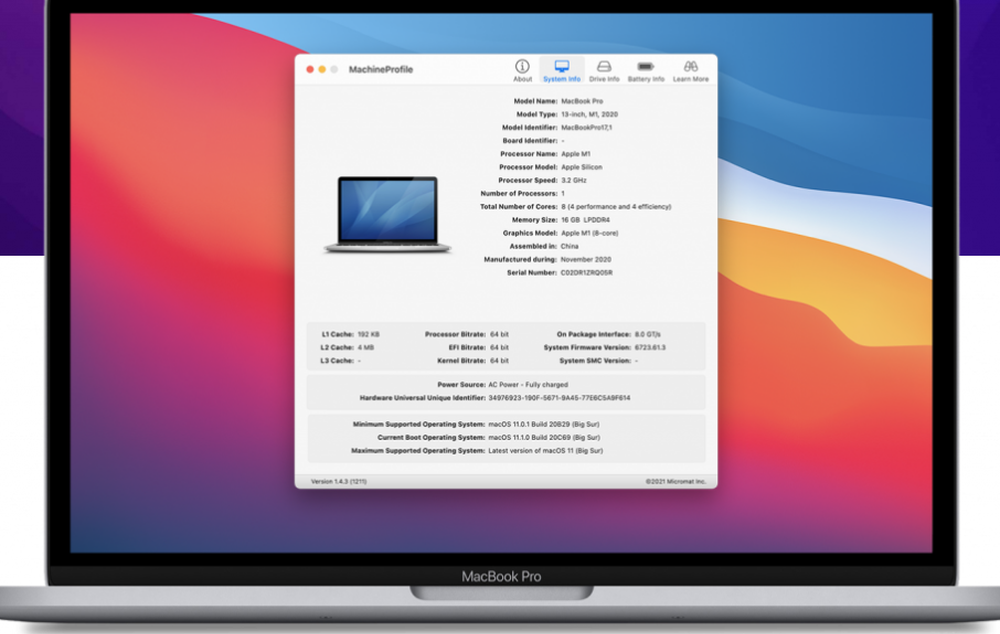The height and width of the screenshot is (634, 1000).
Task: Select the 'Apple Silicon' processor model value
Action: click(581, 167)
